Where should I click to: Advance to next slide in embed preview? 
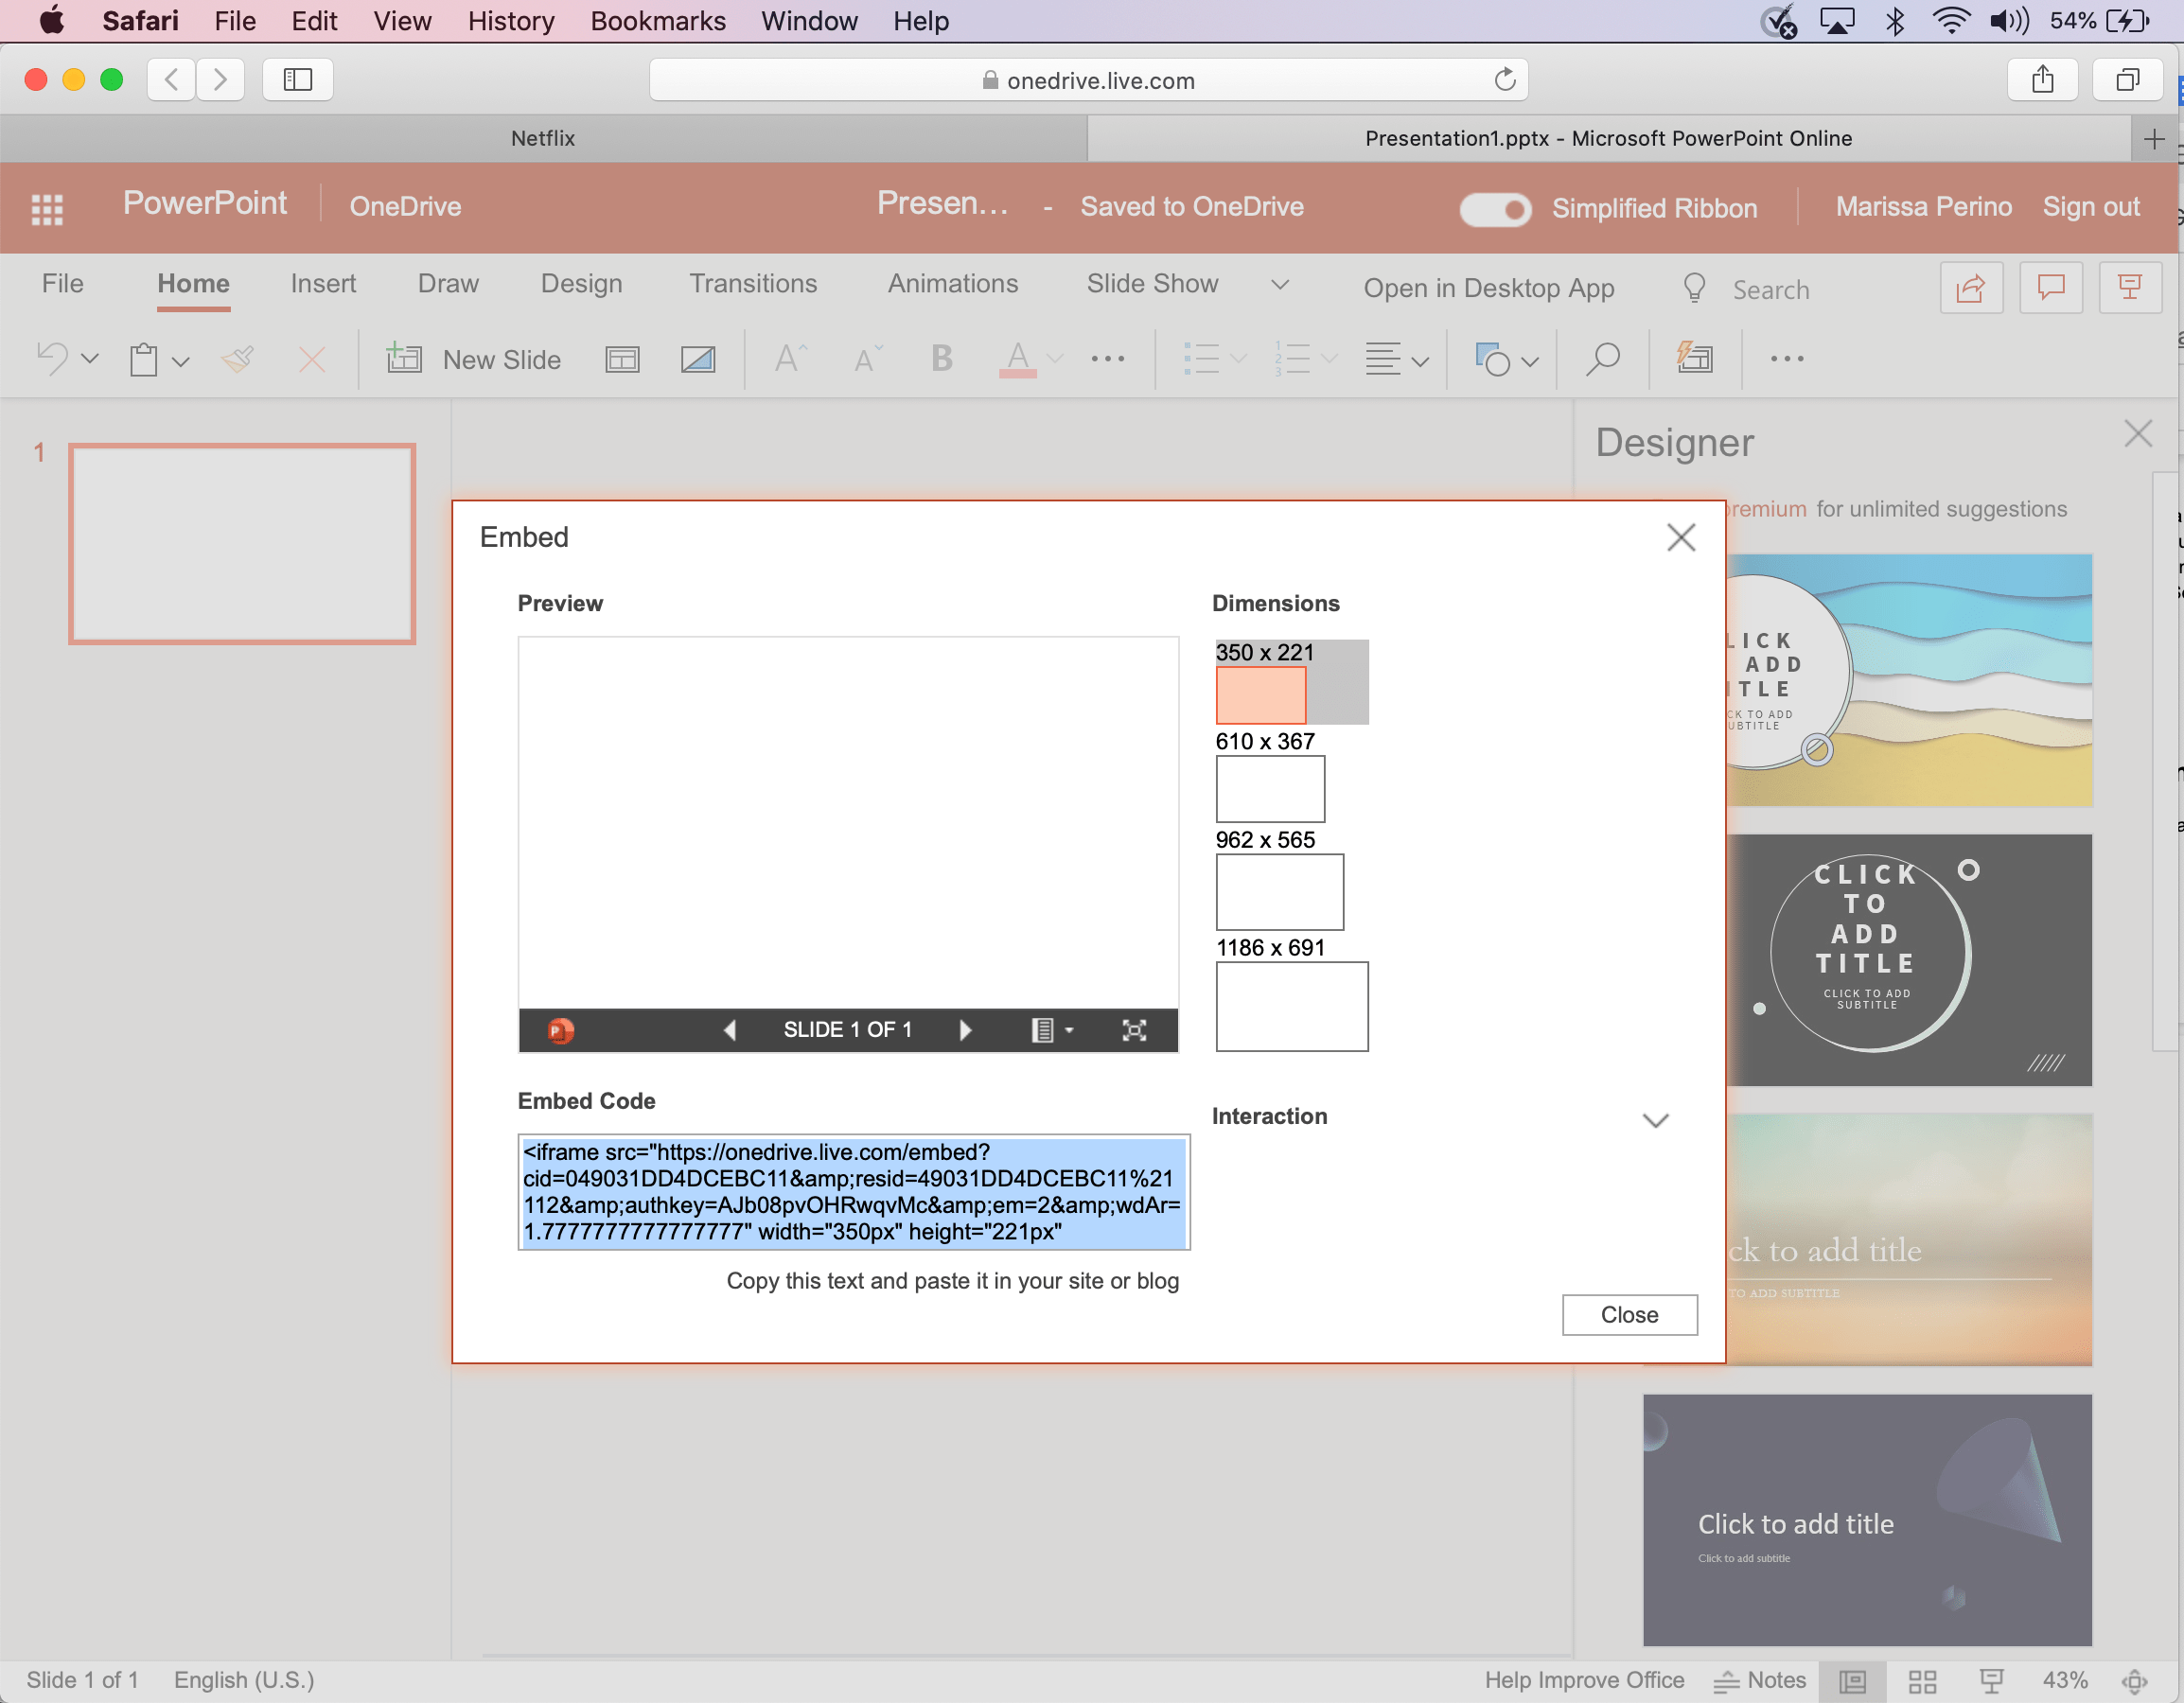pos(964,1029)
